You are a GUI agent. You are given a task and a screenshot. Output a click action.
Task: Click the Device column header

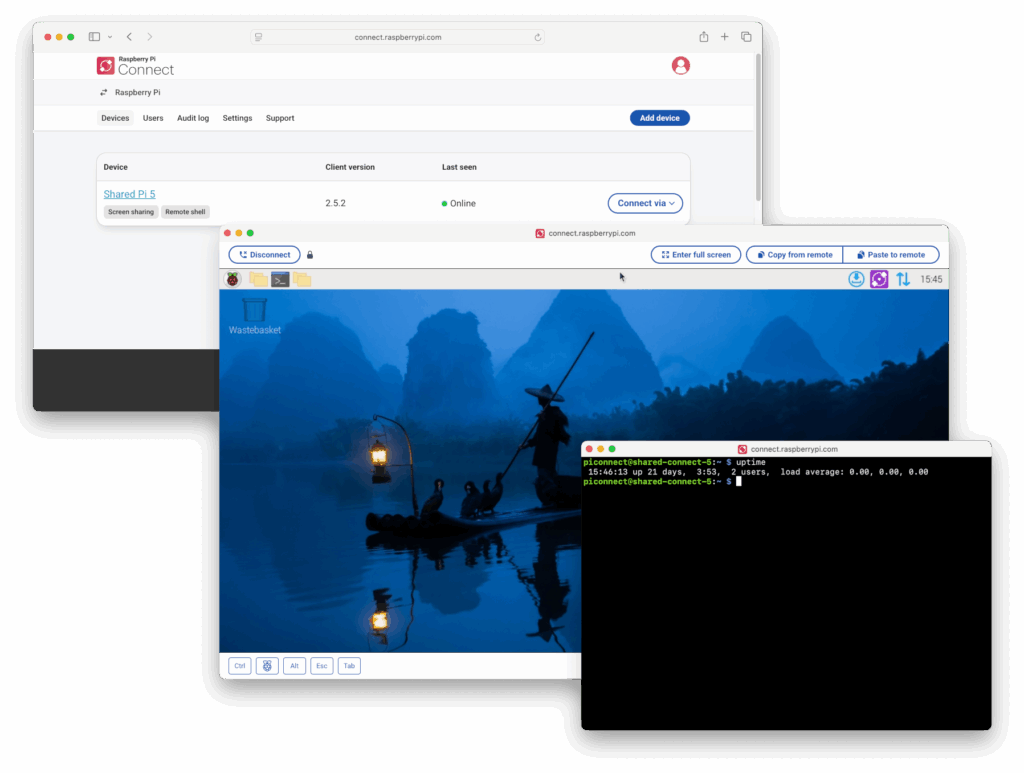(x=116, y=167)
